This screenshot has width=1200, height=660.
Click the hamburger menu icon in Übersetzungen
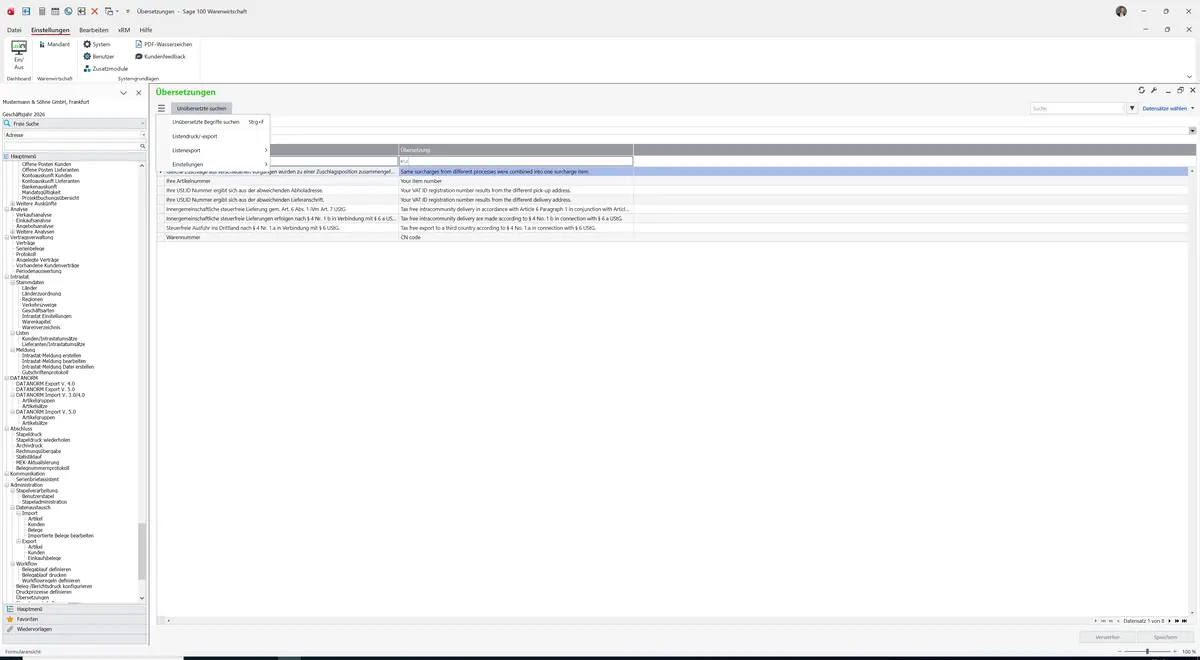pyautogui.click(x=161, y=108)
